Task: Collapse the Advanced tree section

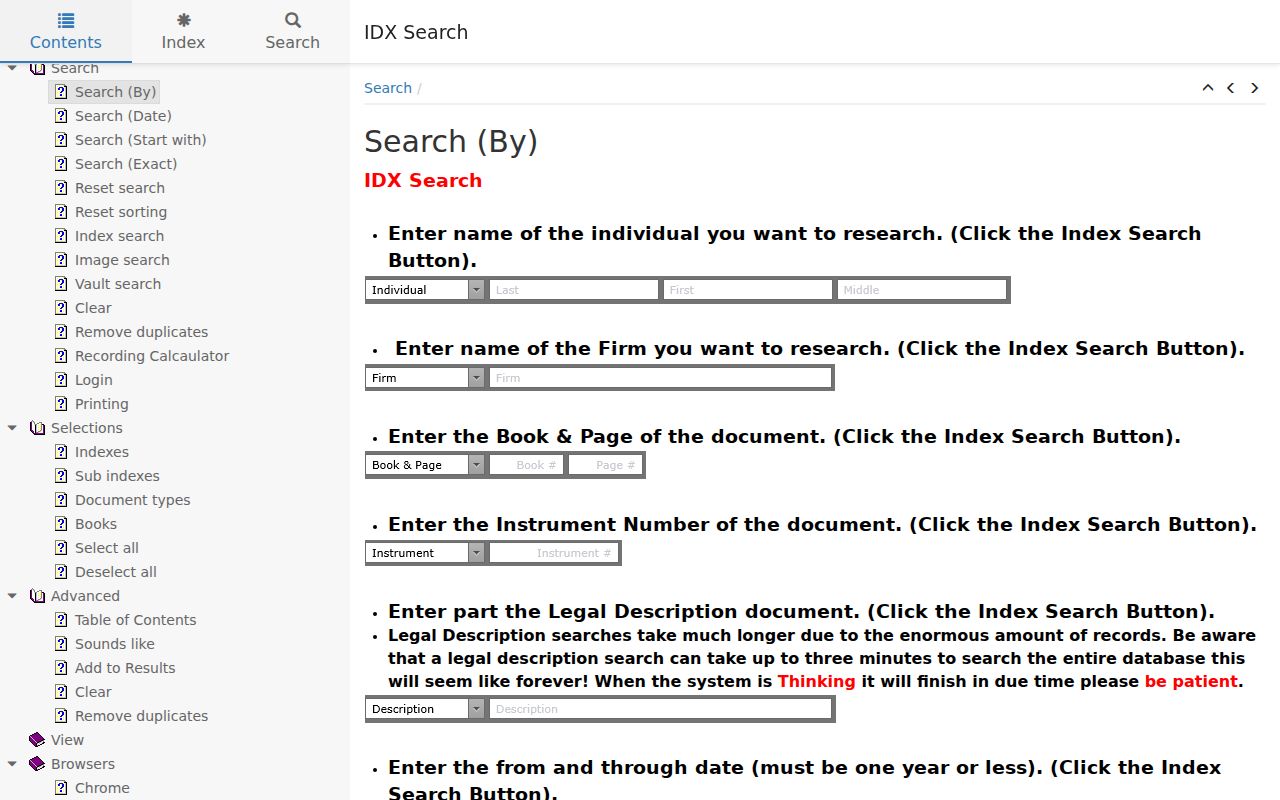Action: point(12,596)
